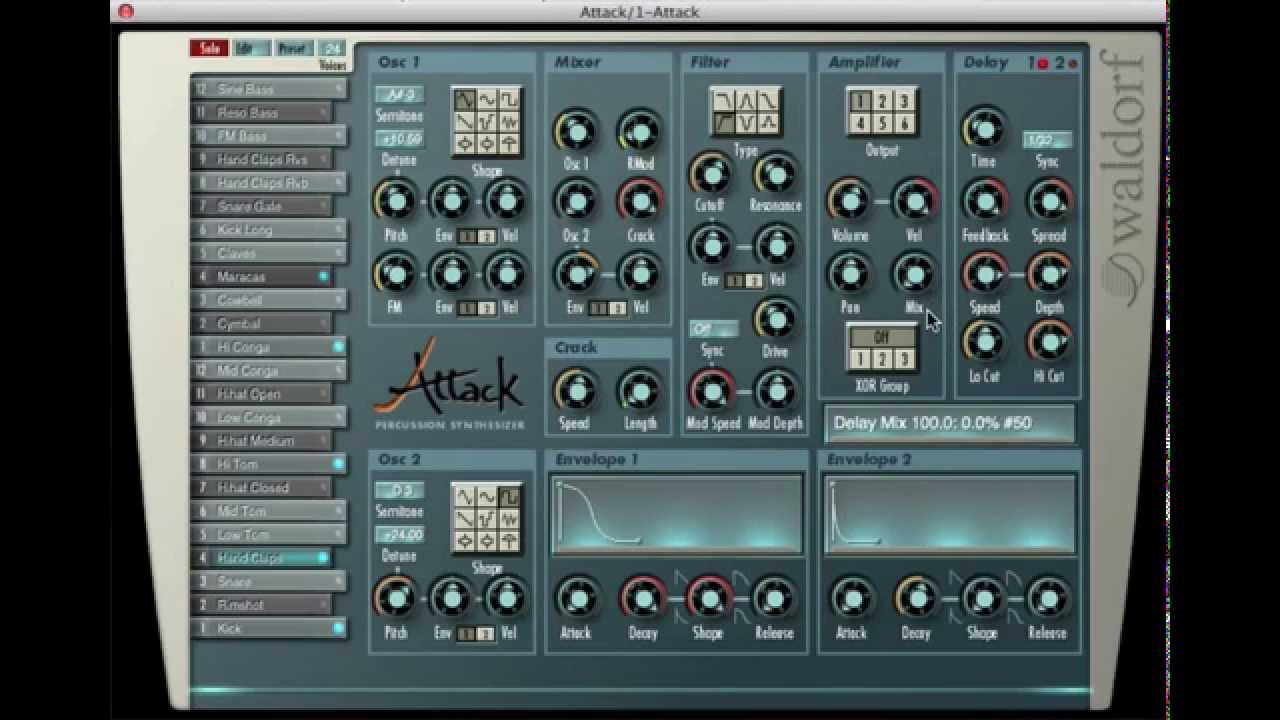Click the Delay Hi Cut knob
1280x720 pixels.
[1049, 342]
